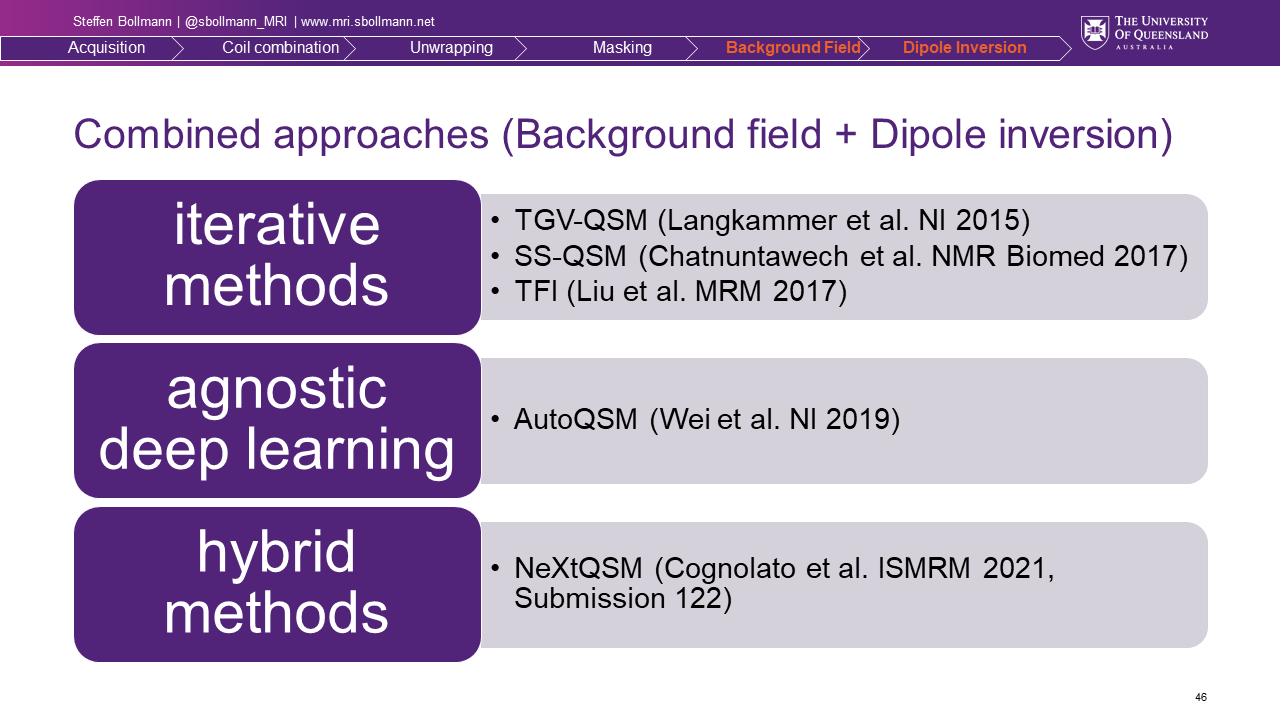Click the slide title Combined approaches
The width and height of the screenshot is (1280, 720).
(x=622, y=135)
